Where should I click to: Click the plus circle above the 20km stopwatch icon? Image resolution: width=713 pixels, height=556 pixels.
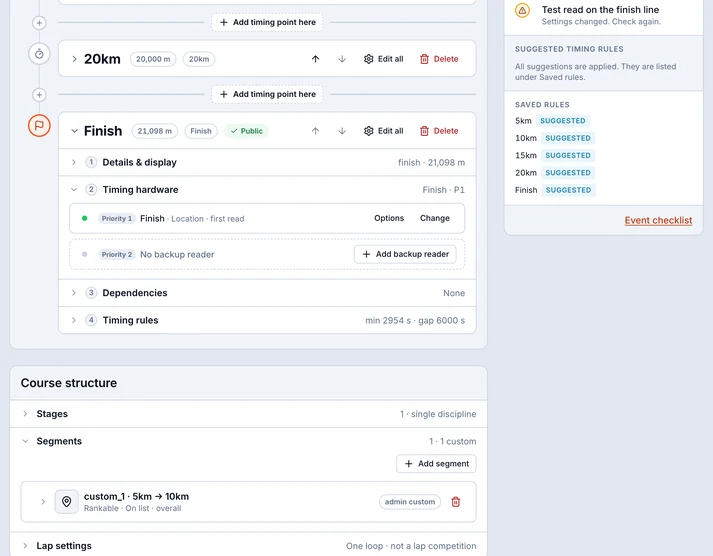[39, 23]
